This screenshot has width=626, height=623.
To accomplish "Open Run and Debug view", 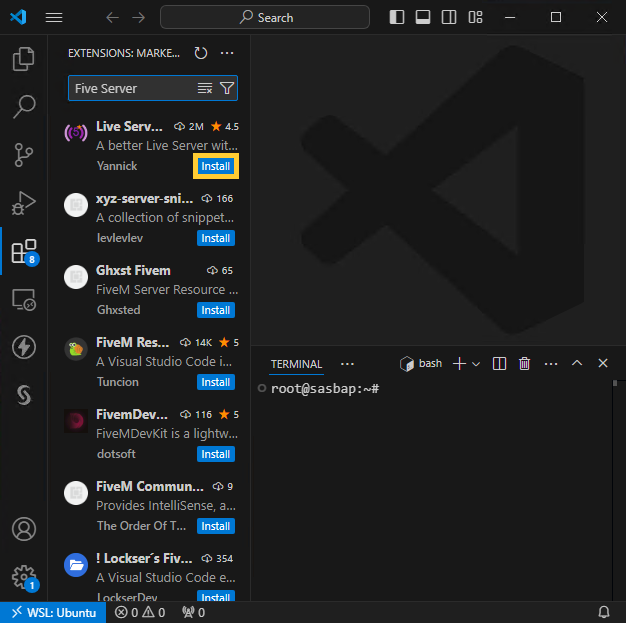I will click(x=24, y=203).
